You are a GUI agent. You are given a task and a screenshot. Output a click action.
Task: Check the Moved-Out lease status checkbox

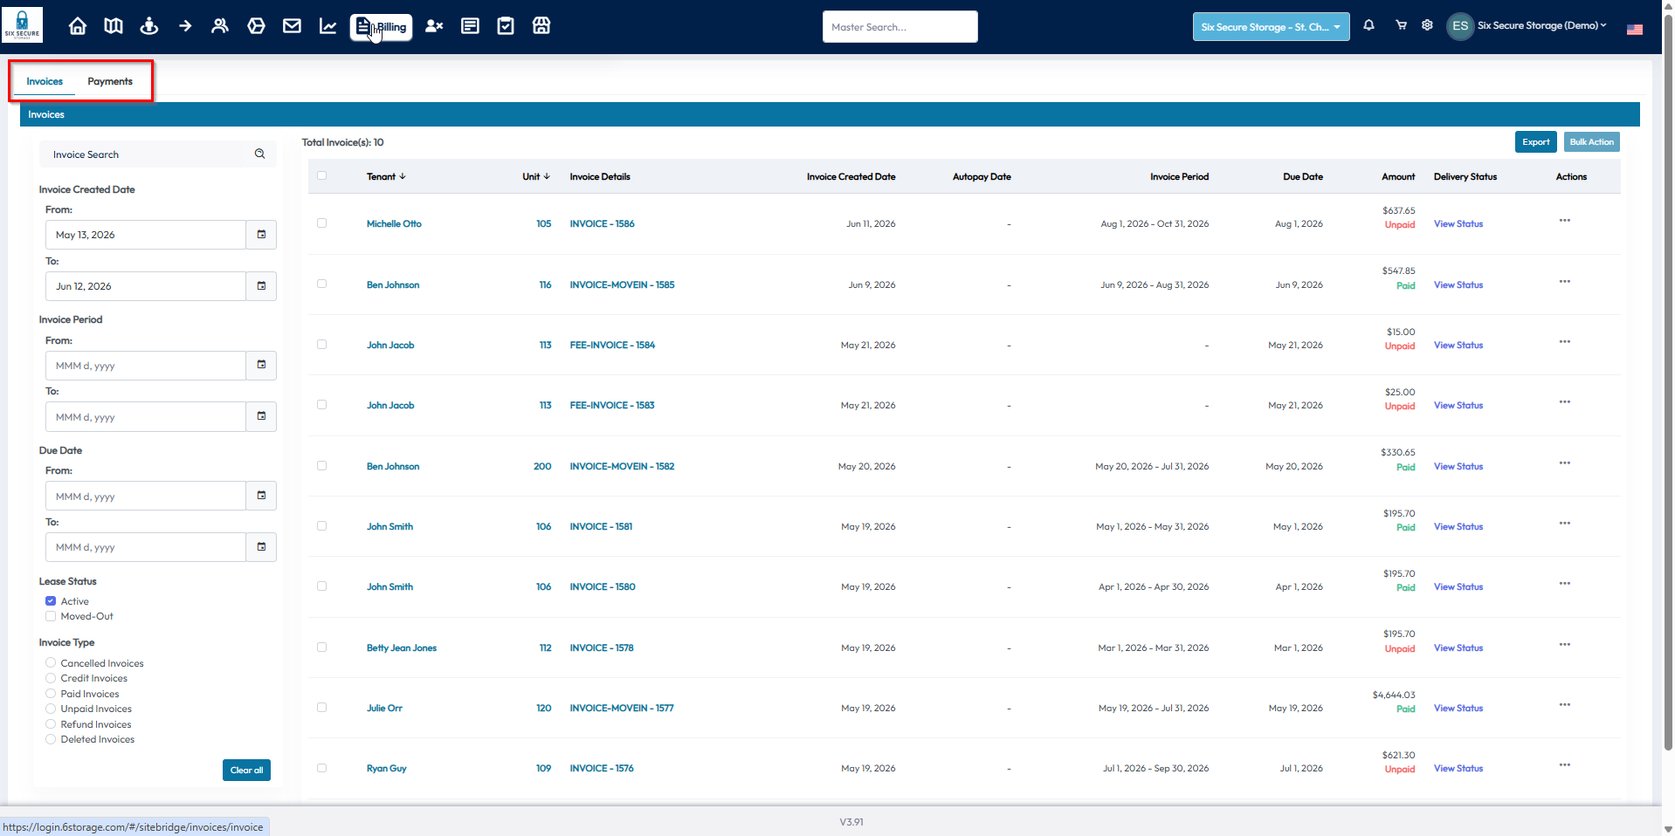pyautogui.click(x=50, y=616)
